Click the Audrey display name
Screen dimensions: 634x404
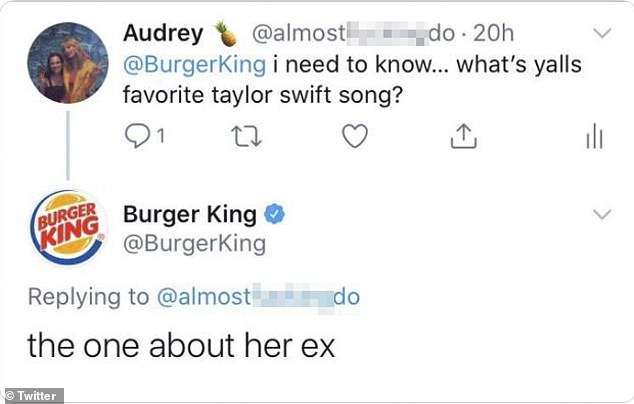(161, 35)
